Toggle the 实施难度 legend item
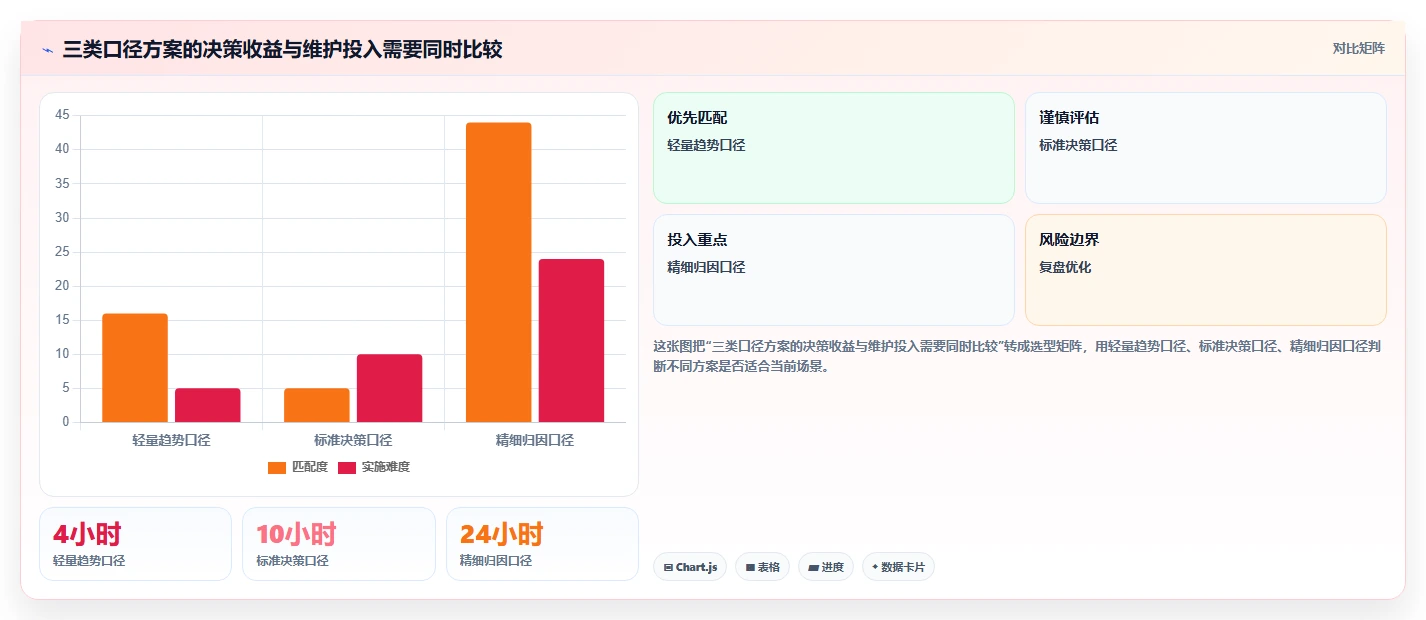The width and height of the screenshot is (1426, 620). point(374,467)
